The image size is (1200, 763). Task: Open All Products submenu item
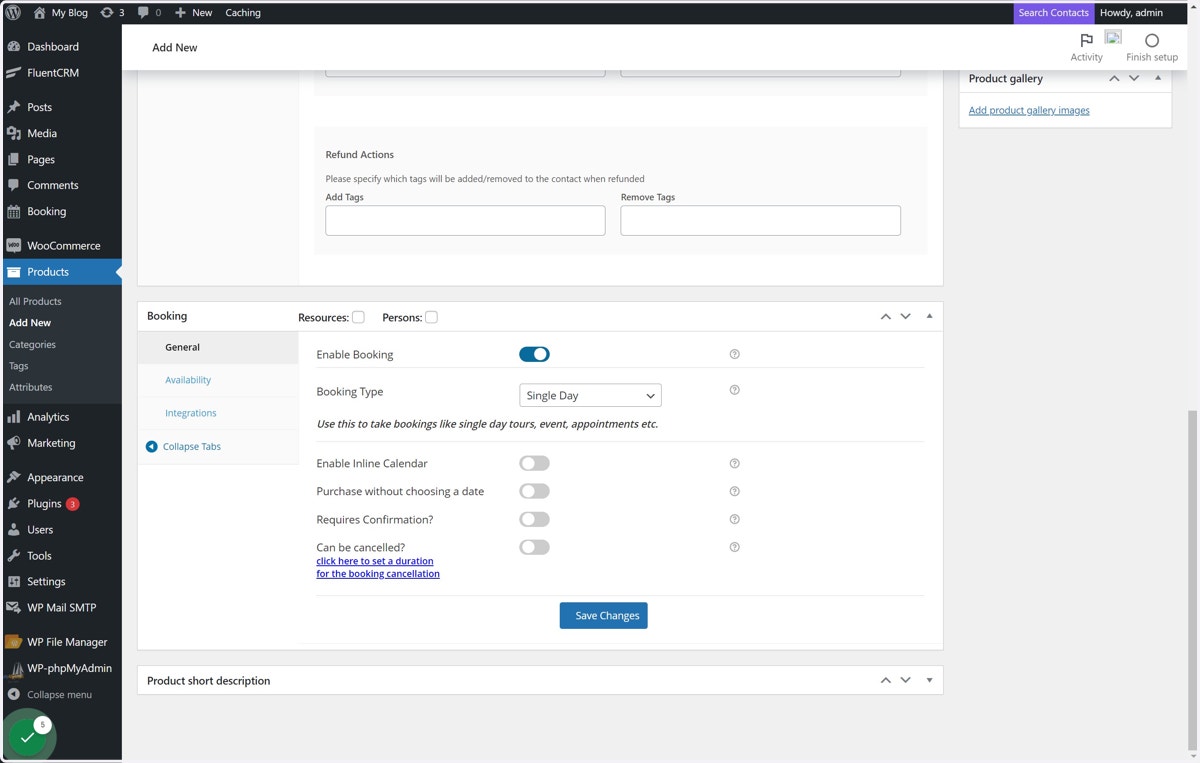tap(35, 301)
